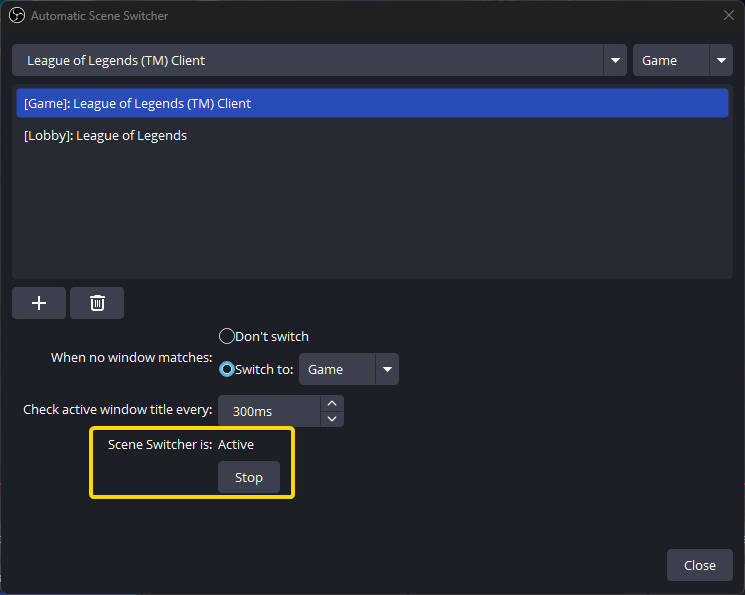This screenshot has width=745, height=595.
Task: Add a new window rule with the plus button
Action: click(39, 303)
